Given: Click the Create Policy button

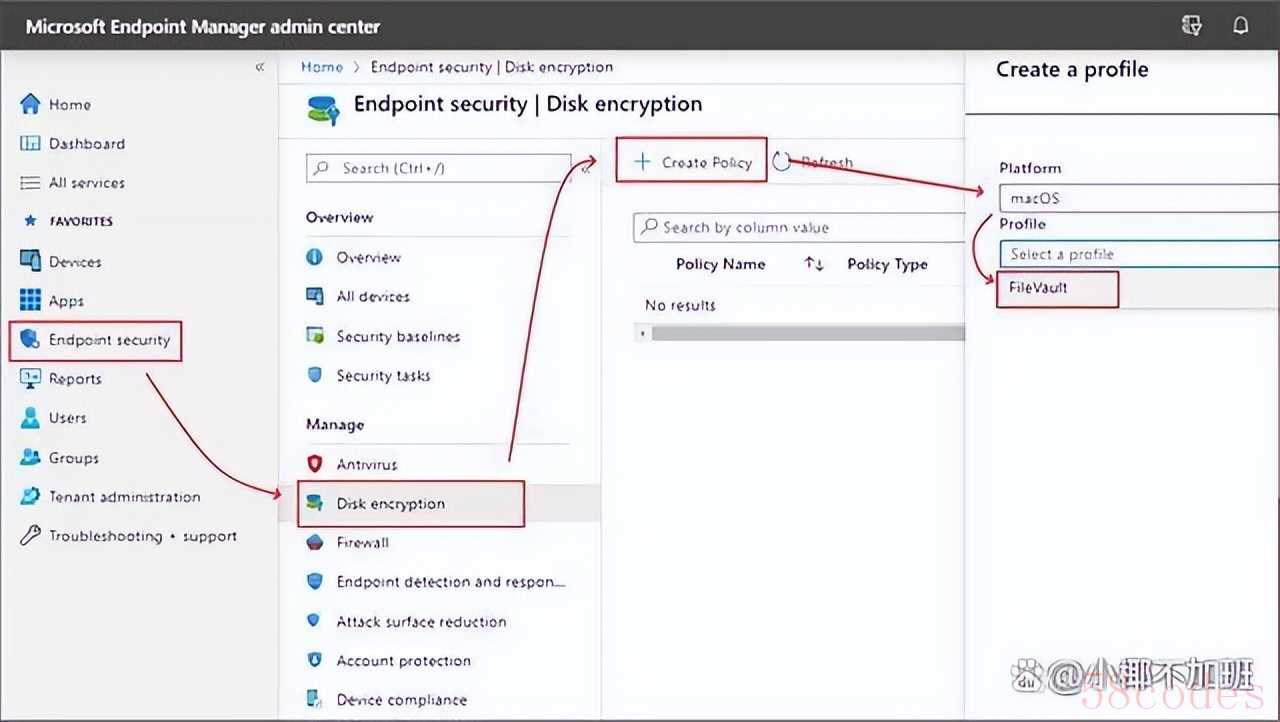Looking at the screenshot, I should coord(691,160).
